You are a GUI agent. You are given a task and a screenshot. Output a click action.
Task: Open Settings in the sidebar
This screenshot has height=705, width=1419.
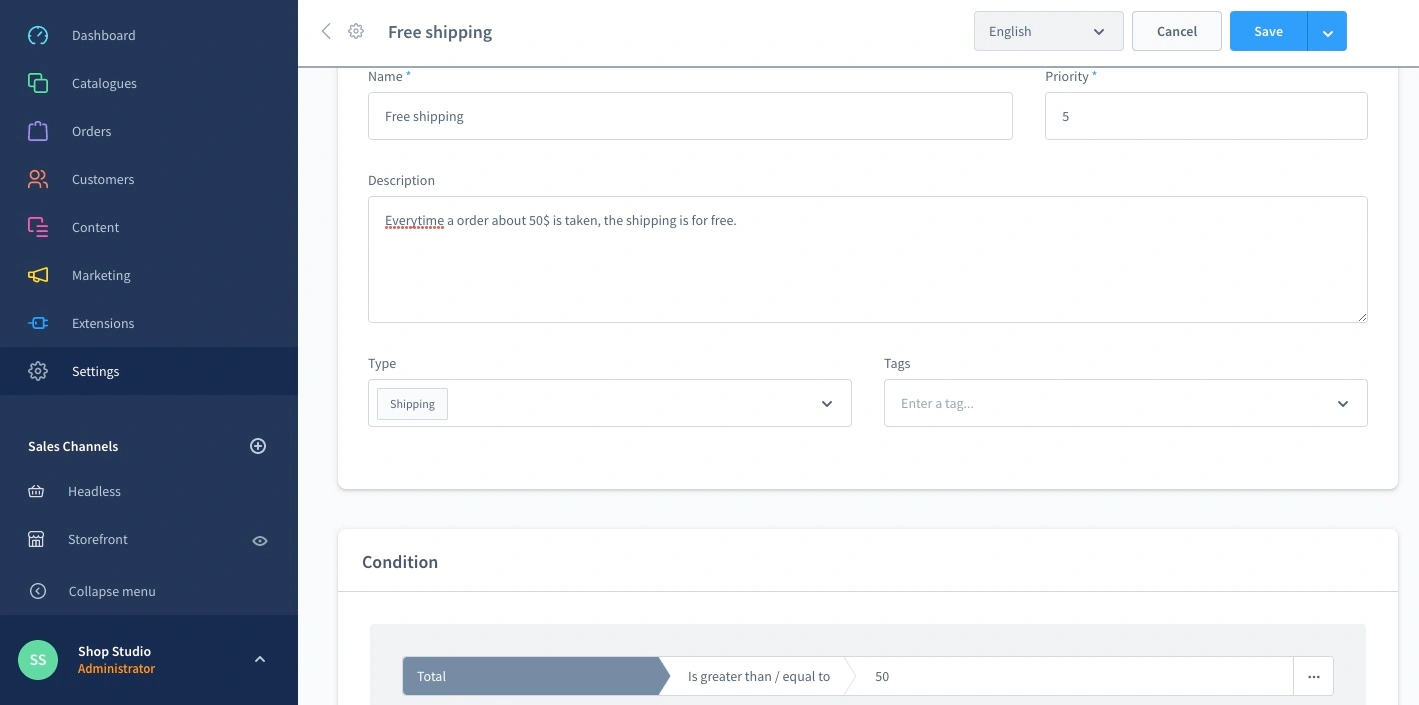(x=95, y=371)
